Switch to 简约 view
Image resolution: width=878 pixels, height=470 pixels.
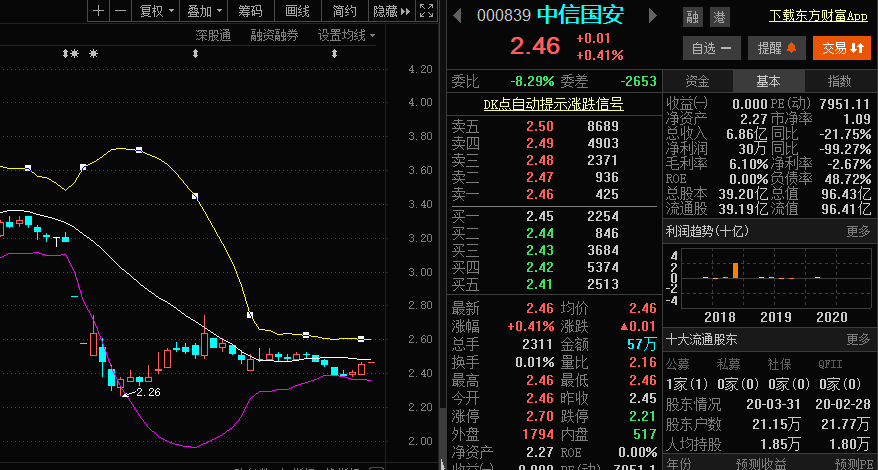pos(344,11)
